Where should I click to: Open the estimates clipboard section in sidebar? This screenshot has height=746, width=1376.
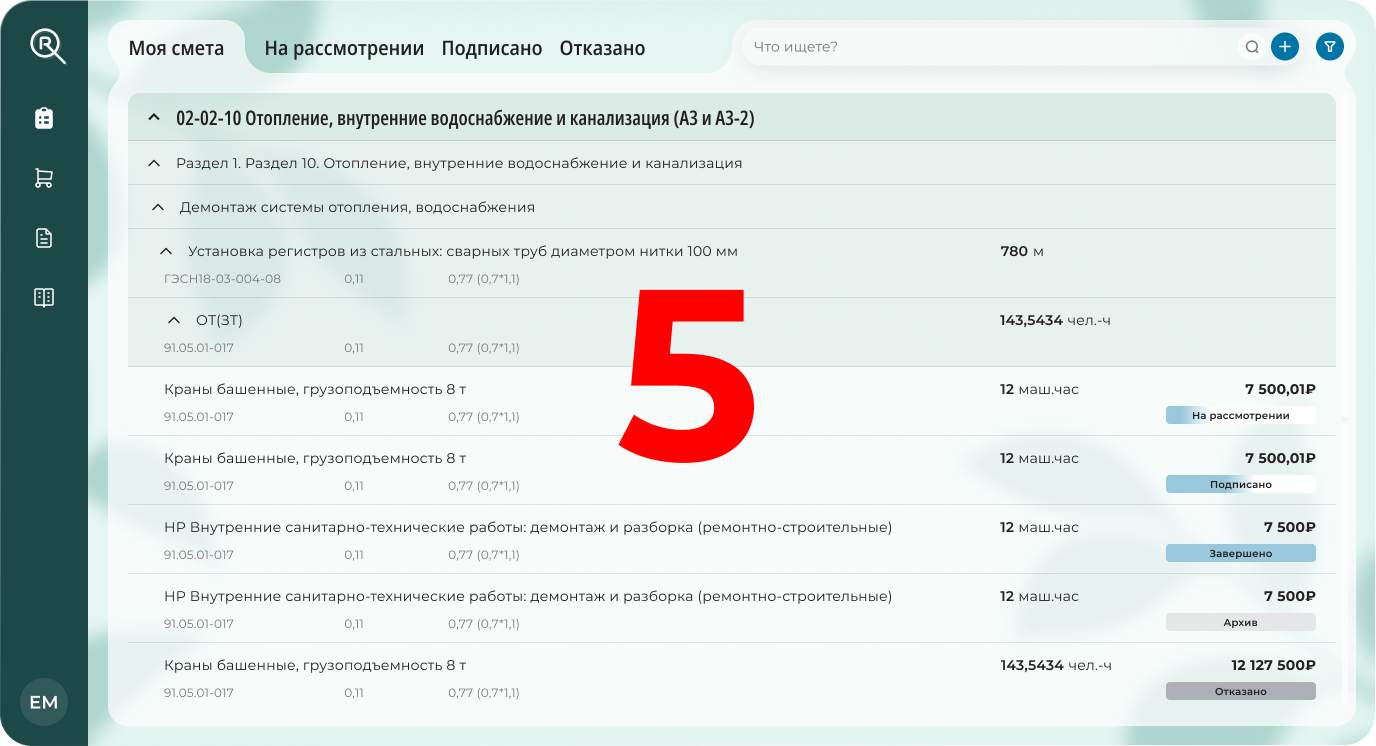click(x=43, y=117)
